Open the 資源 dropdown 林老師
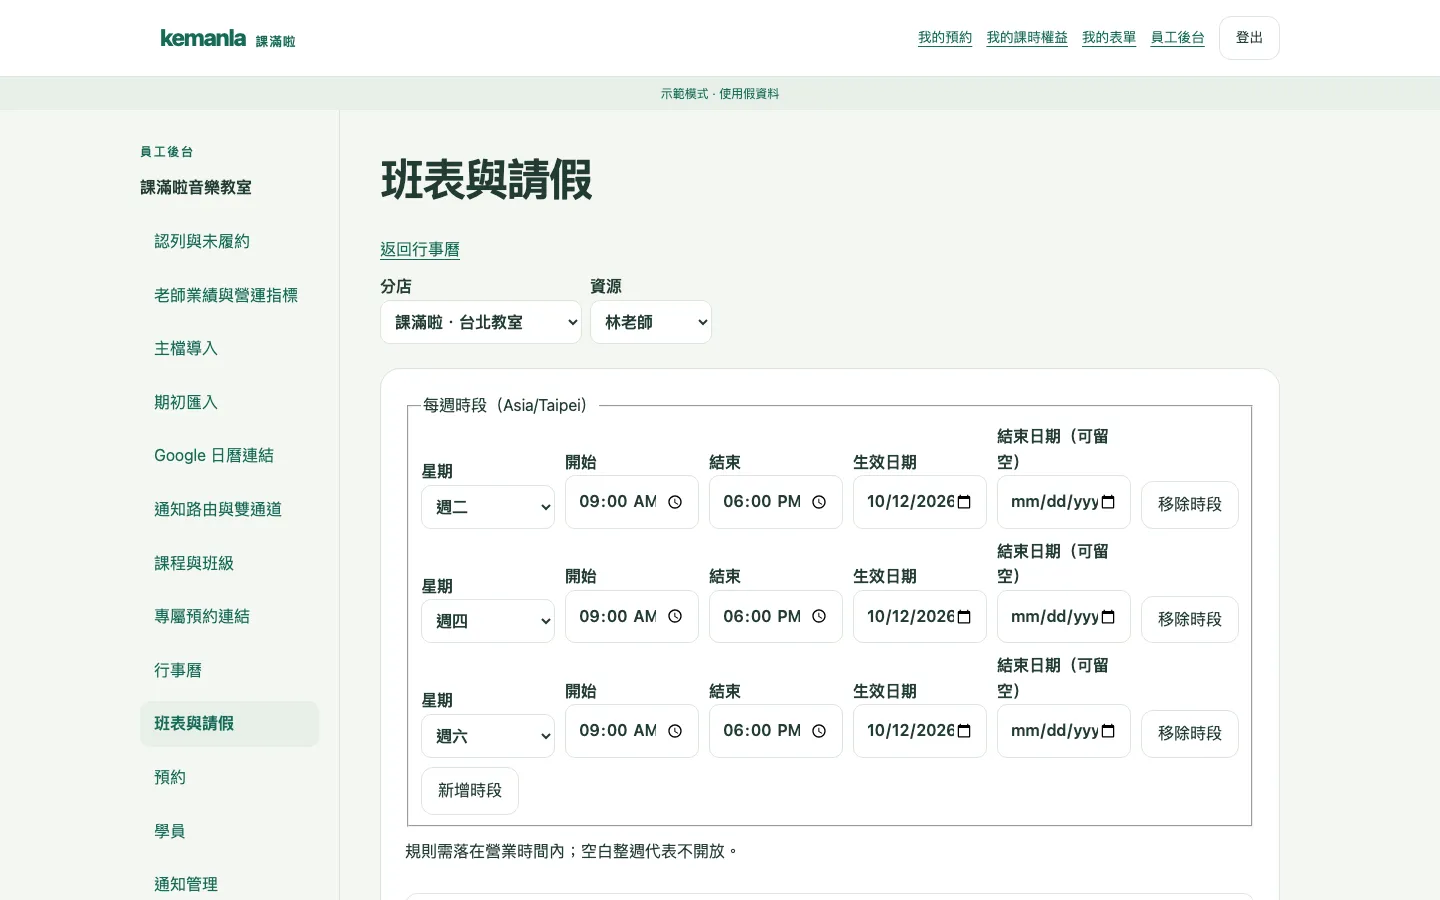Screen dimensions: 1440x900 (651, 322)
